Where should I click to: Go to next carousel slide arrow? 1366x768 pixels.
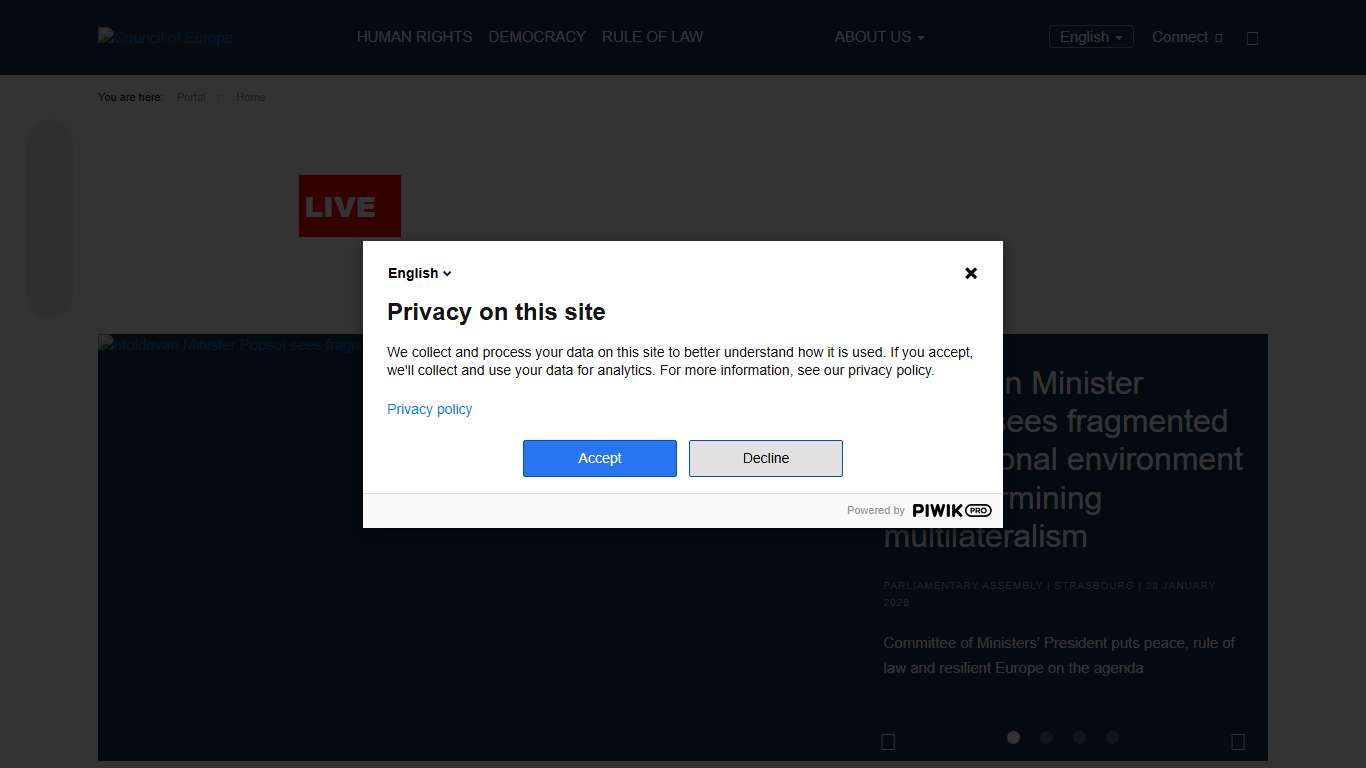pos(1237,742)
